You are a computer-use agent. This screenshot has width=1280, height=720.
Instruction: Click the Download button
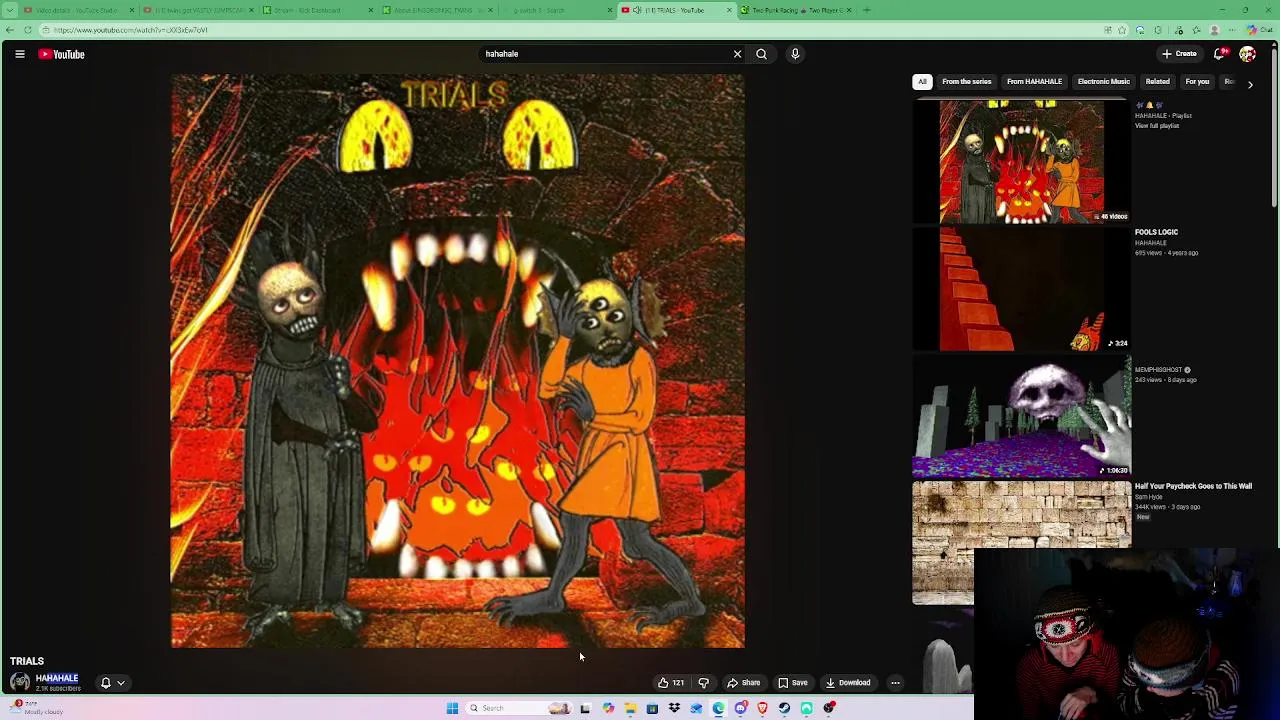(848, 683)
